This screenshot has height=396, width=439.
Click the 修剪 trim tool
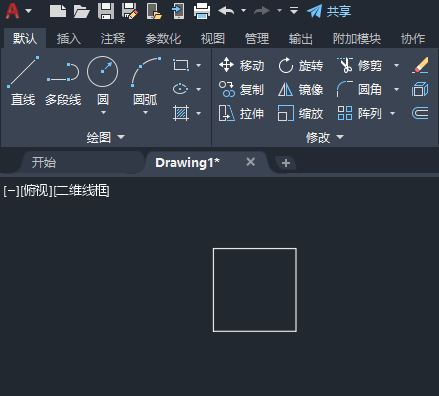tap(360, 65)
